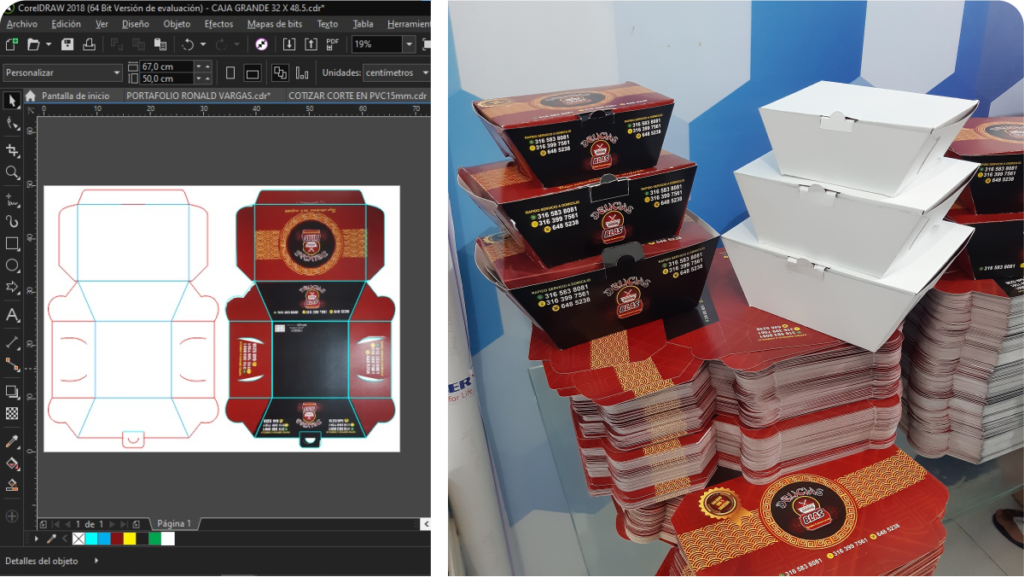Screen dimensions: 1024x577
Task: Toggle the all pages layout button
Action: (x=280, y=73)
